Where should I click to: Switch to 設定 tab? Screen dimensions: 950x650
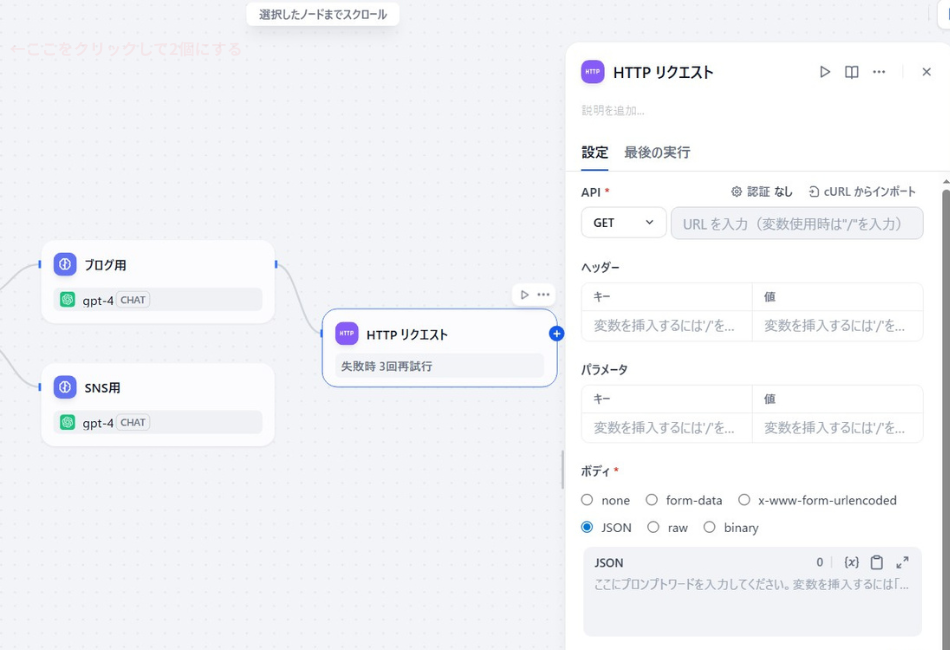(595, 153)
